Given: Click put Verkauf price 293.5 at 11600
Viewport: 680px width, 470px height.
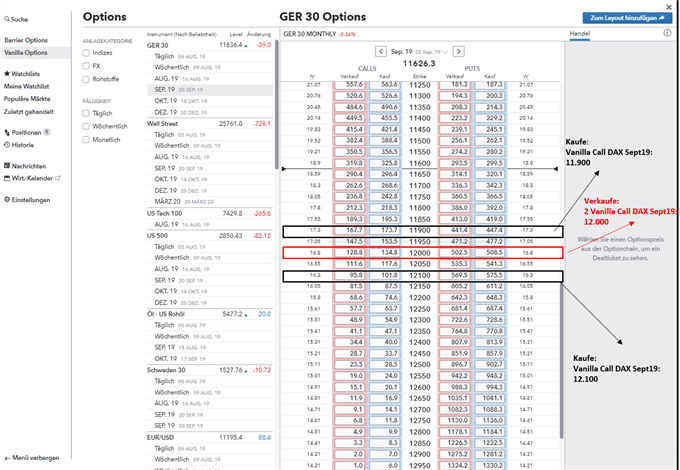Looking at the screenshot, I should (454, 163).
